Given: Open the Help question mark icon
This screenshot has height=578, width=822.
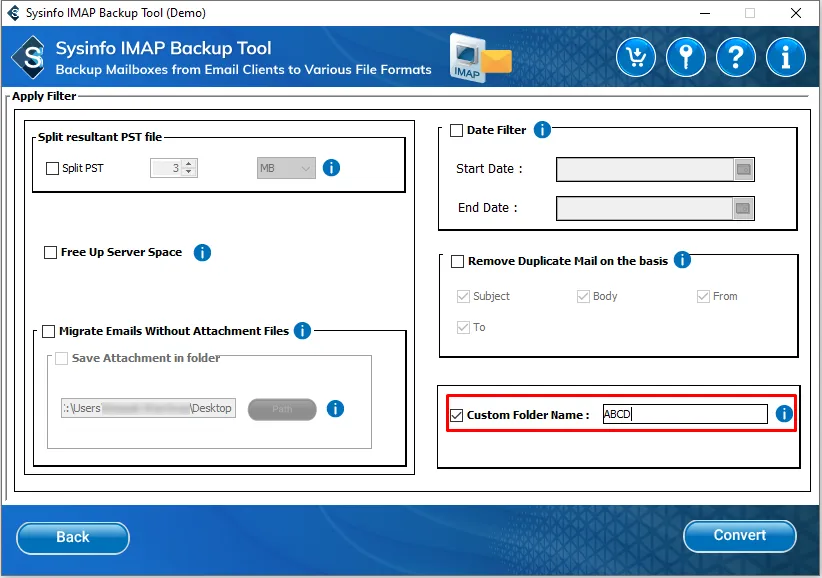Looking at the screenshot, I should [736, 57].
